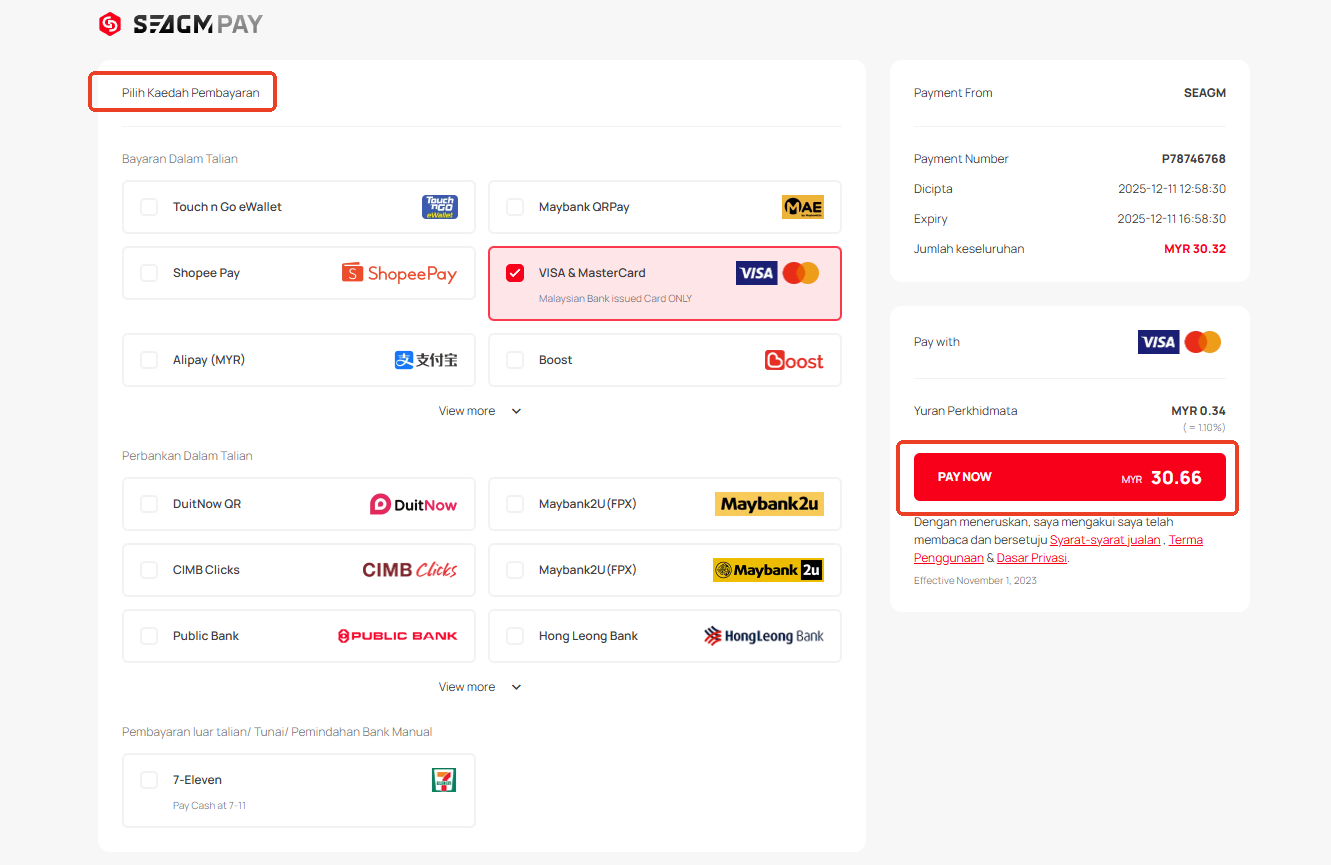The height and width of the screenshot is (865, 1331).
Task: Click the ShopeePay logo
Action: pos(399,273)
